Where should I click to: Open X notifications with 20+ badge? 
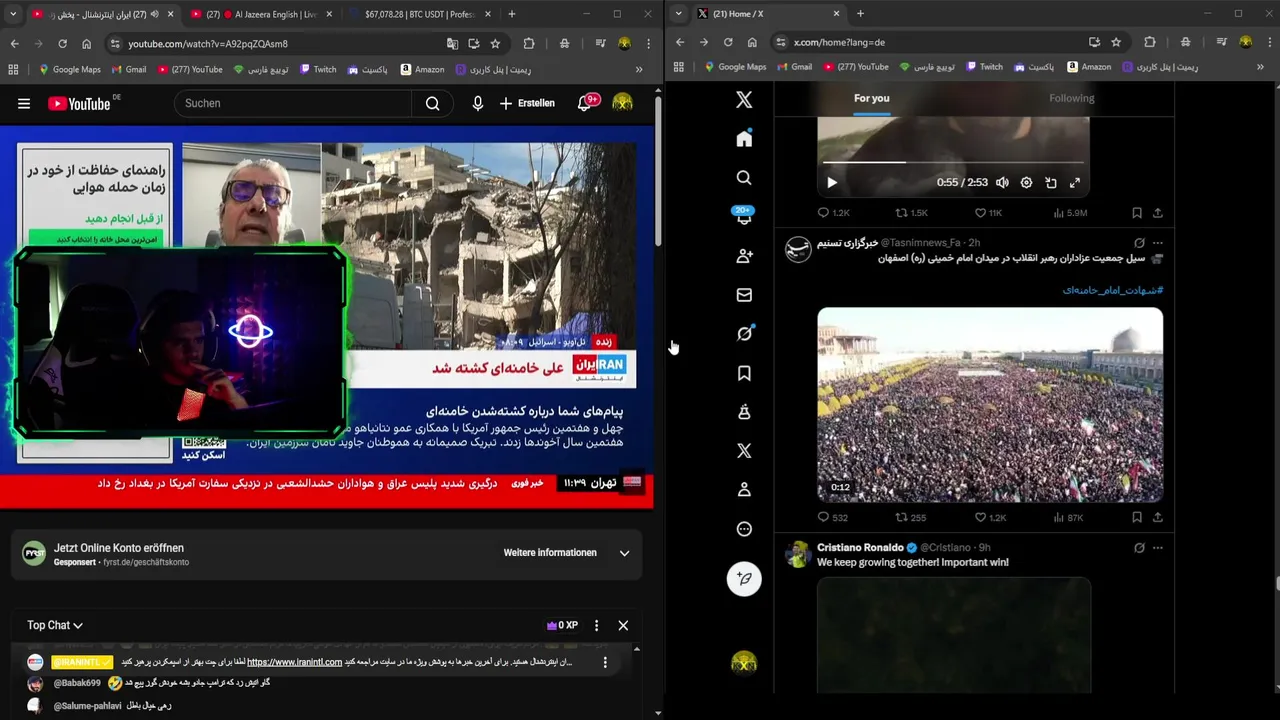744,217
